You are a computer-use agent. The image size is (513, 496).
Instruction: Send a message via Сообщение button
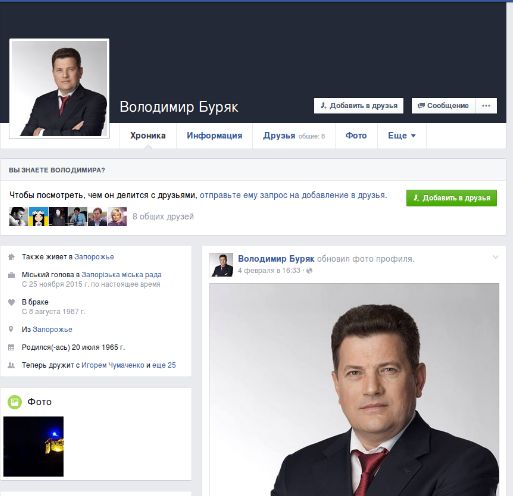tap(443, 106)
